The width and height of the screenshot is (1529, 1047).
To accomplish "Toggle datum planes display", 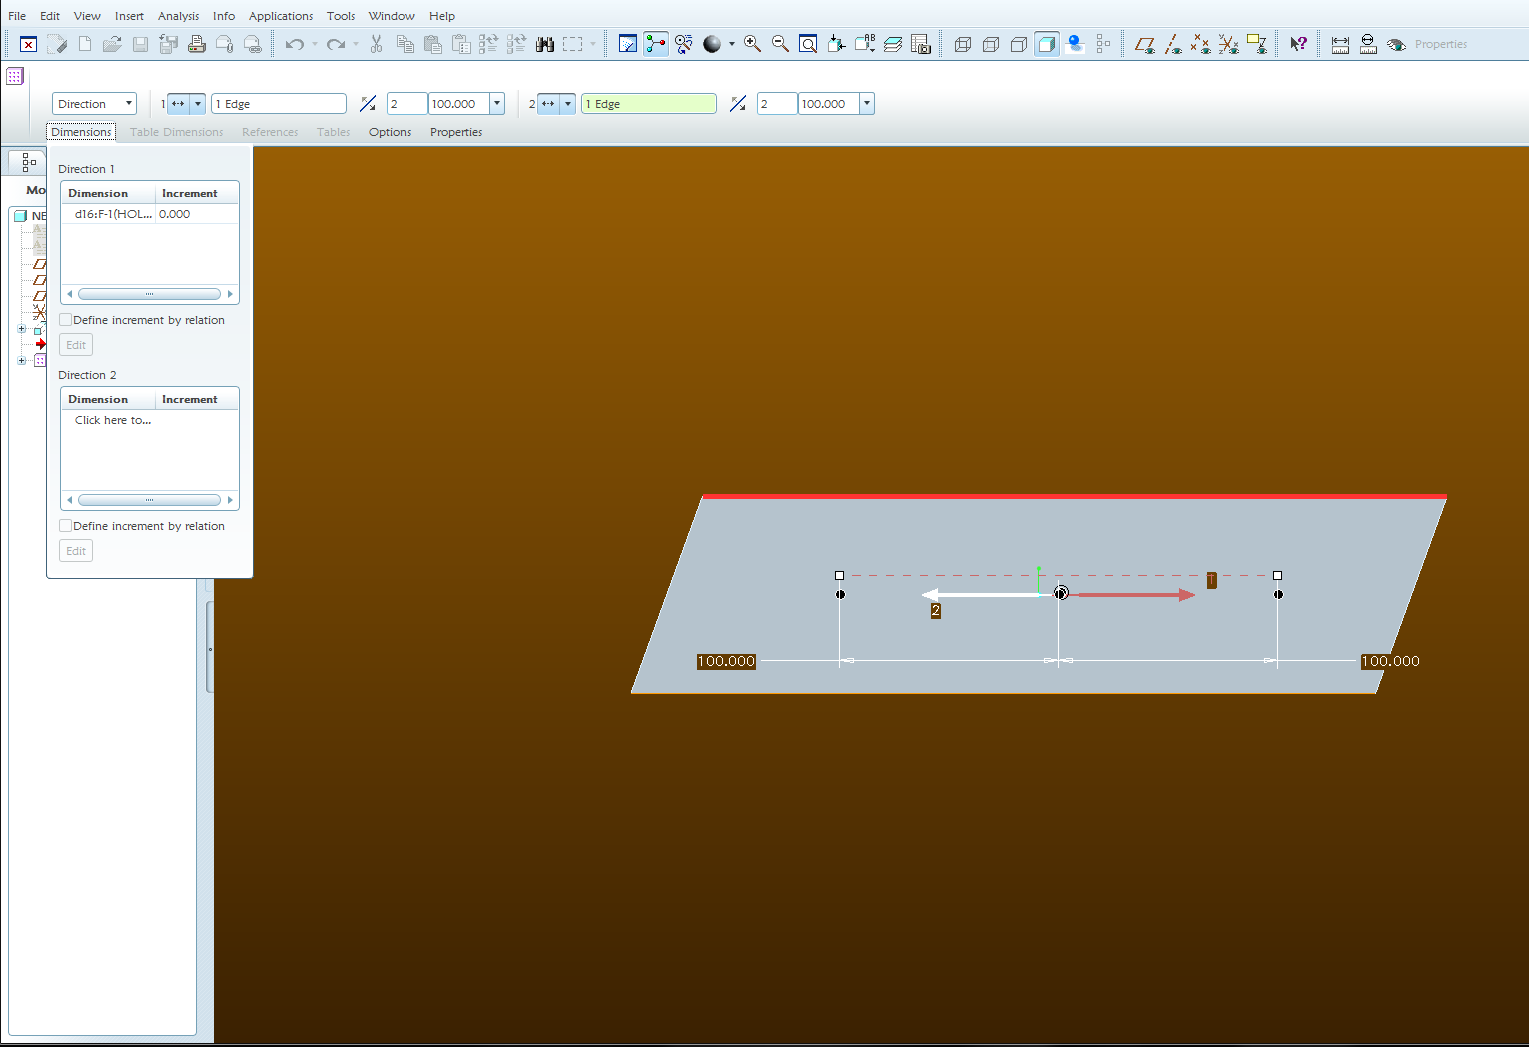I will [x=1144, y=44].
